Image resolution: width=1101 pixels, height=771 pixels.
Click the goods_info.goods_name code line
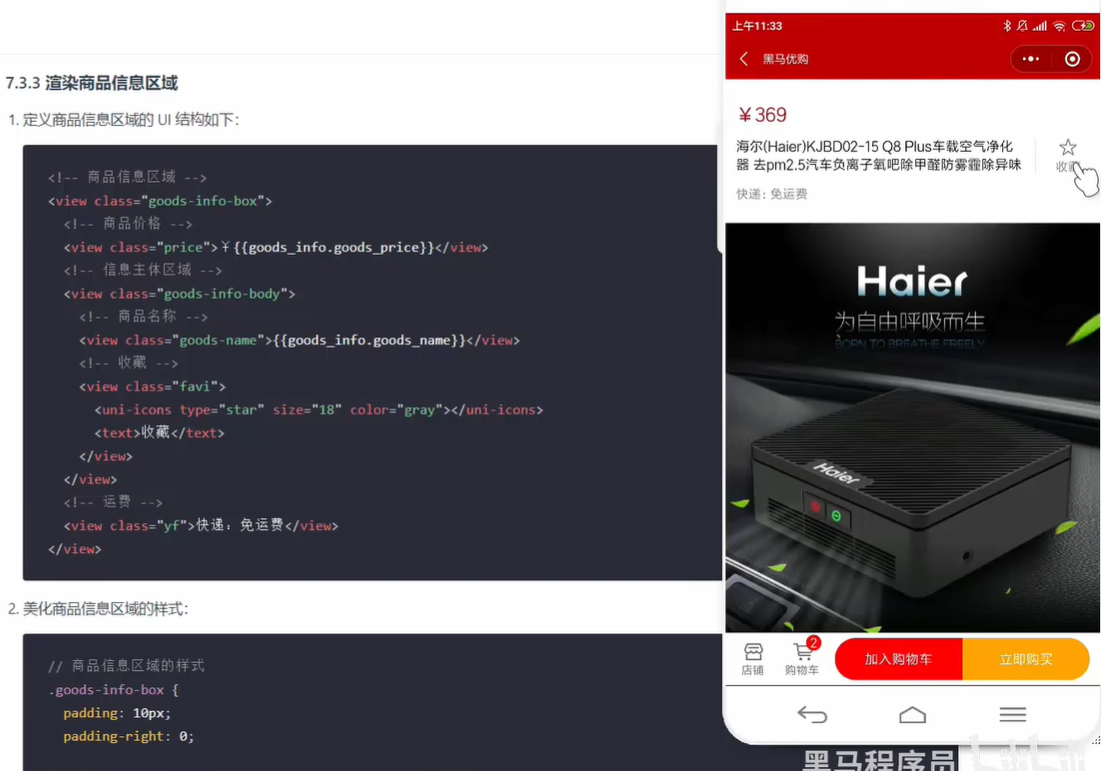click(299, 340)
